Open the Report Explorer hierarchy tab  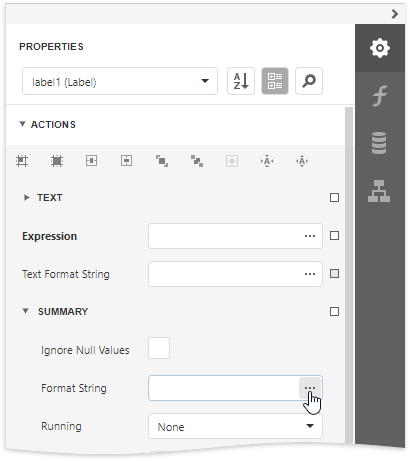(x=380, y=191)
